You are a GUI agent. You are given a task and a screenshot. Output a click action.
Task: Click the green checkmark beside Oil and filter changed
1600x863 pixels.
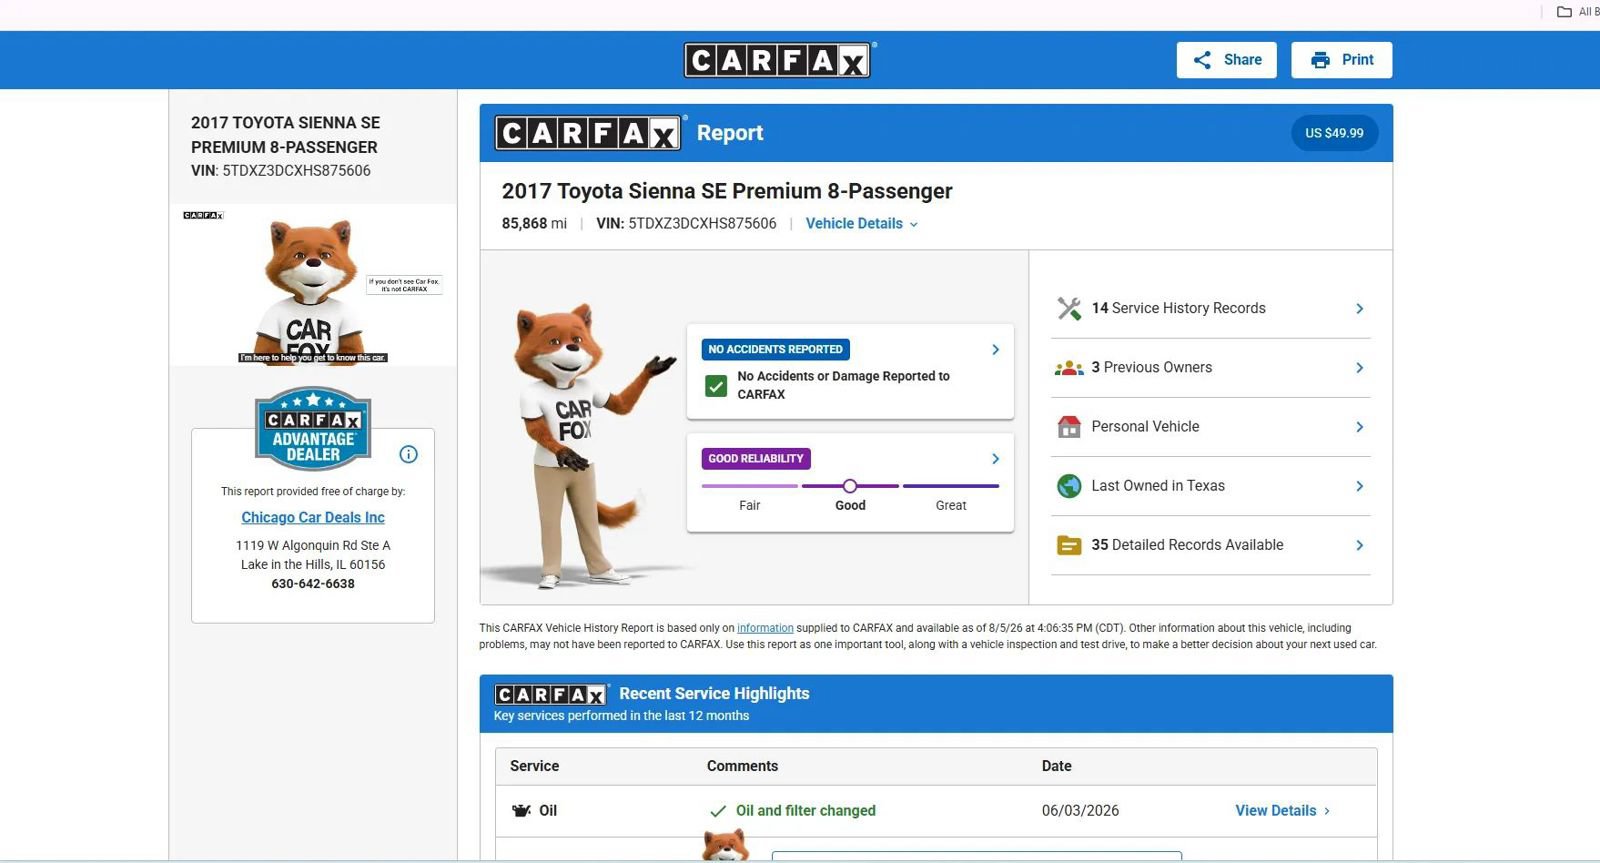(717, 811)
